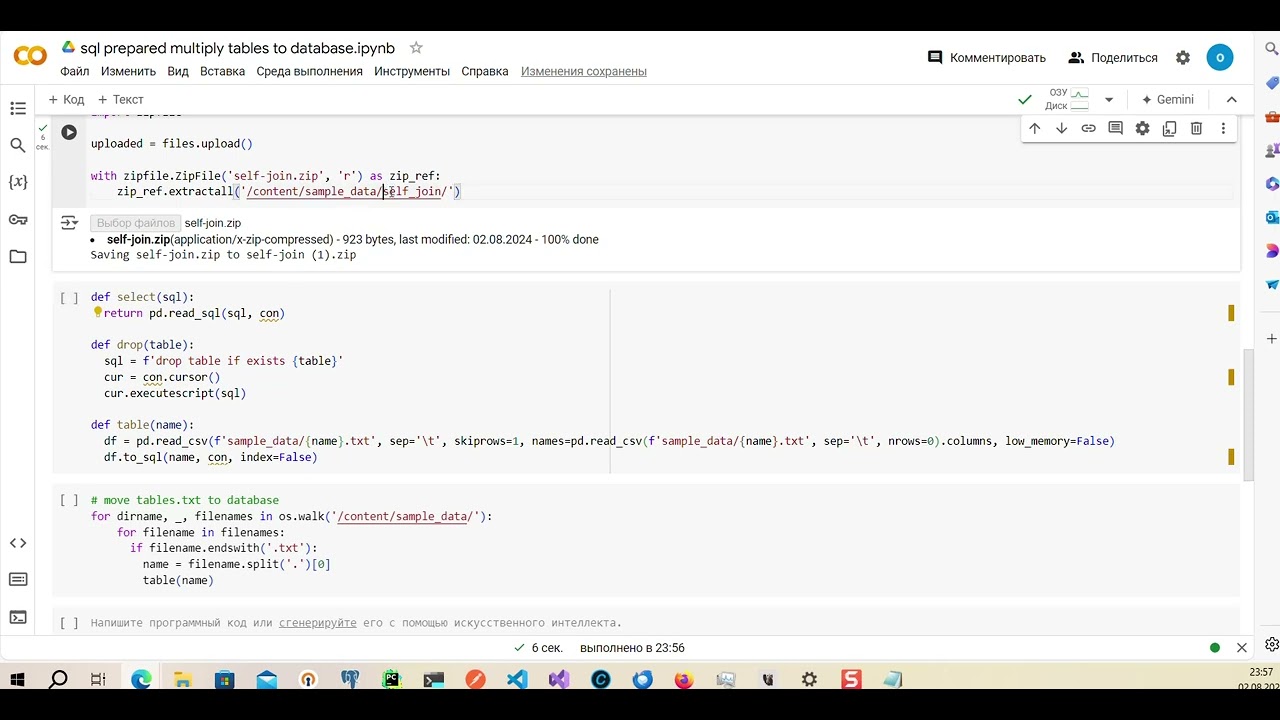This screenshot has width=1280, height=720.
Task: Click the self-join.zip file name text
Action: pyautogui.click(x=212, y=223)
